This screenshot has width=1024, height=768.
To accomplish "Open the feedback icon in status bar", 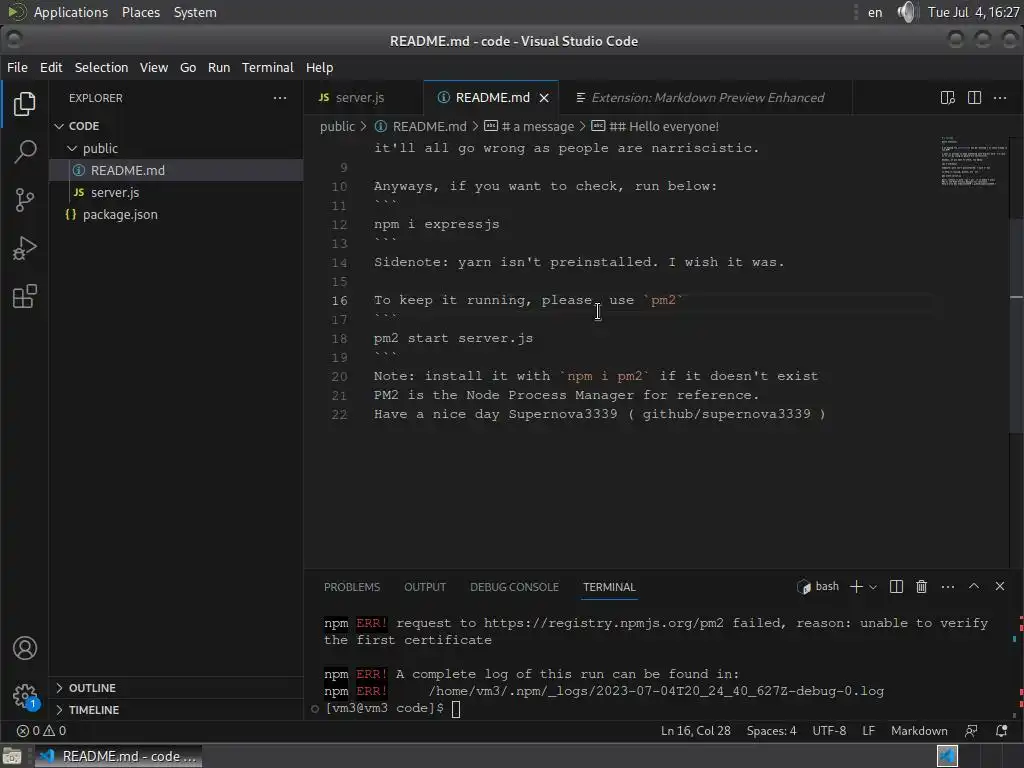I will 972,731.
